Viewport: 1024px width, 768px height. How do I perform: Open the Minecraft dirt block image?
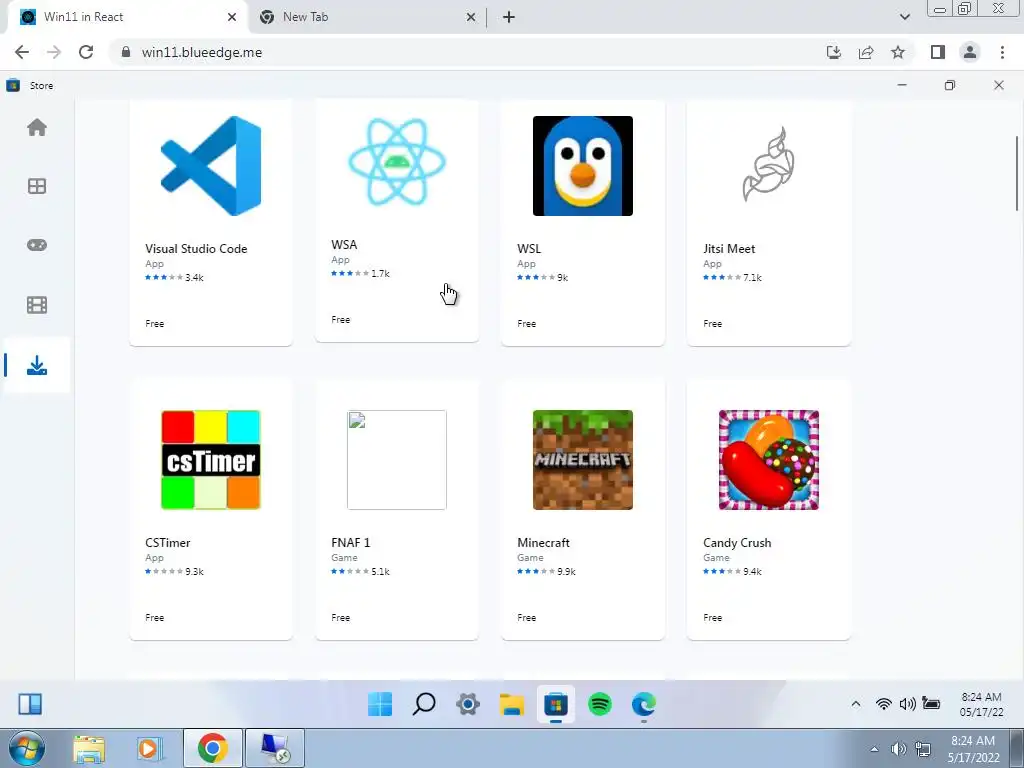[x=583, y=460]
